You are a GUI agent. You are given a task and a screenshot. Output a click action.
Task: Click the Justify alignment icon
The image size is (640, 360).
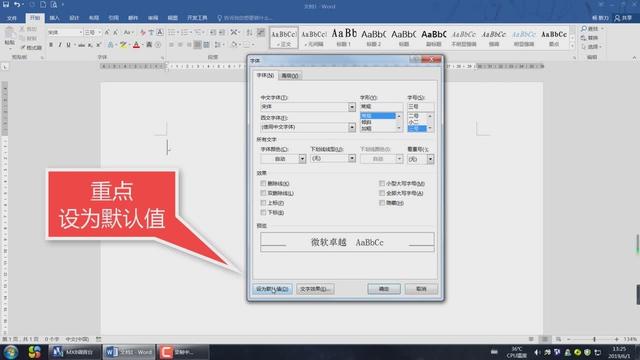[x=197, y=44]
